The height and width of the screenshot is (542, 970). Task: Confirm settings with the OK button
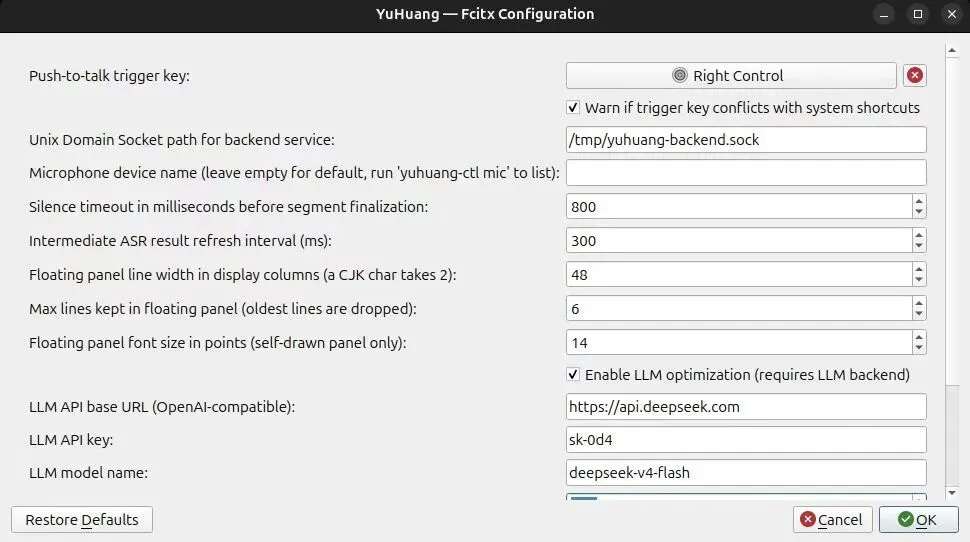click(x=919, y=520)
